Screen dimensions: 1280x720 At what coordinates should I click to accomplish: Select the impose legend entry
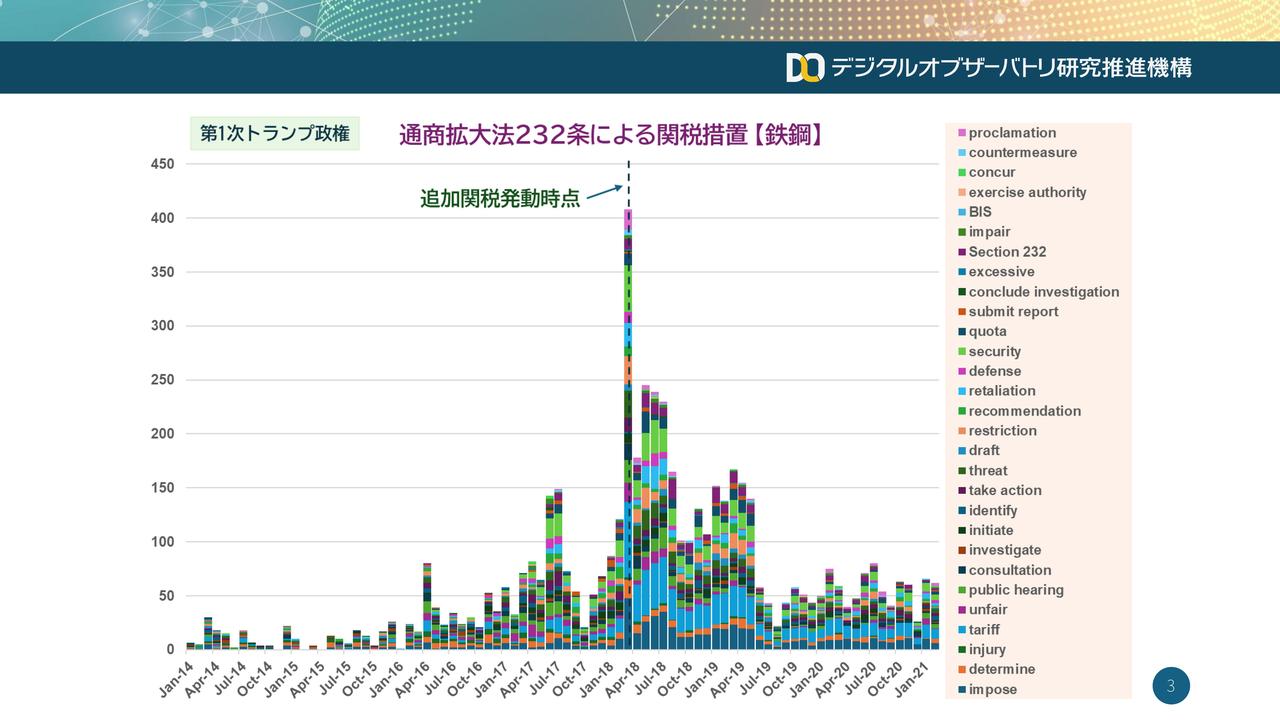click(992, 689)
